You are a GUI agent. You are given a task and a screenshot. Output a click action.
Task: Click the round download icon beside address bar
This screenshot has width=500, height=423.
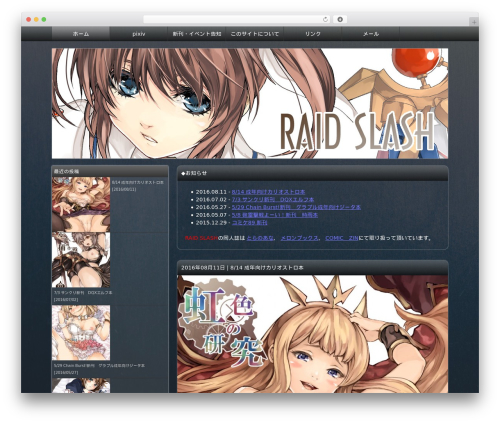[340, 19]
